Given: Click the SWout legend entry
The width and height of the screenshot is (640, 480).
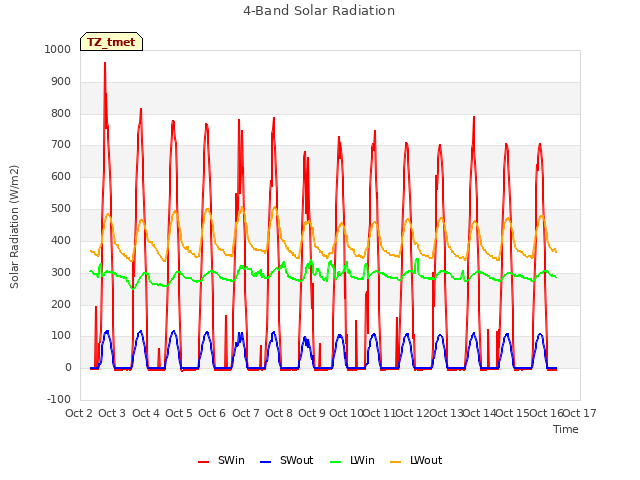Looking at the screenshot, I should tap(287, 460).
